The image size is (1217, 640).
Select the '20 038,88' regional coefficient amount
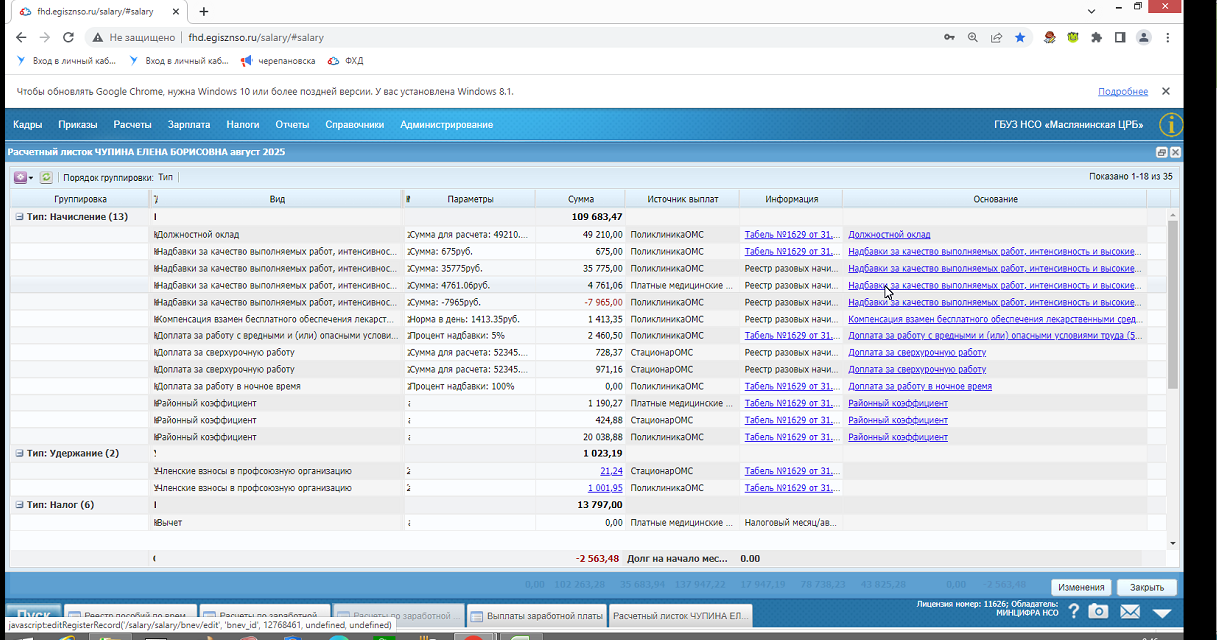[580, 437]
